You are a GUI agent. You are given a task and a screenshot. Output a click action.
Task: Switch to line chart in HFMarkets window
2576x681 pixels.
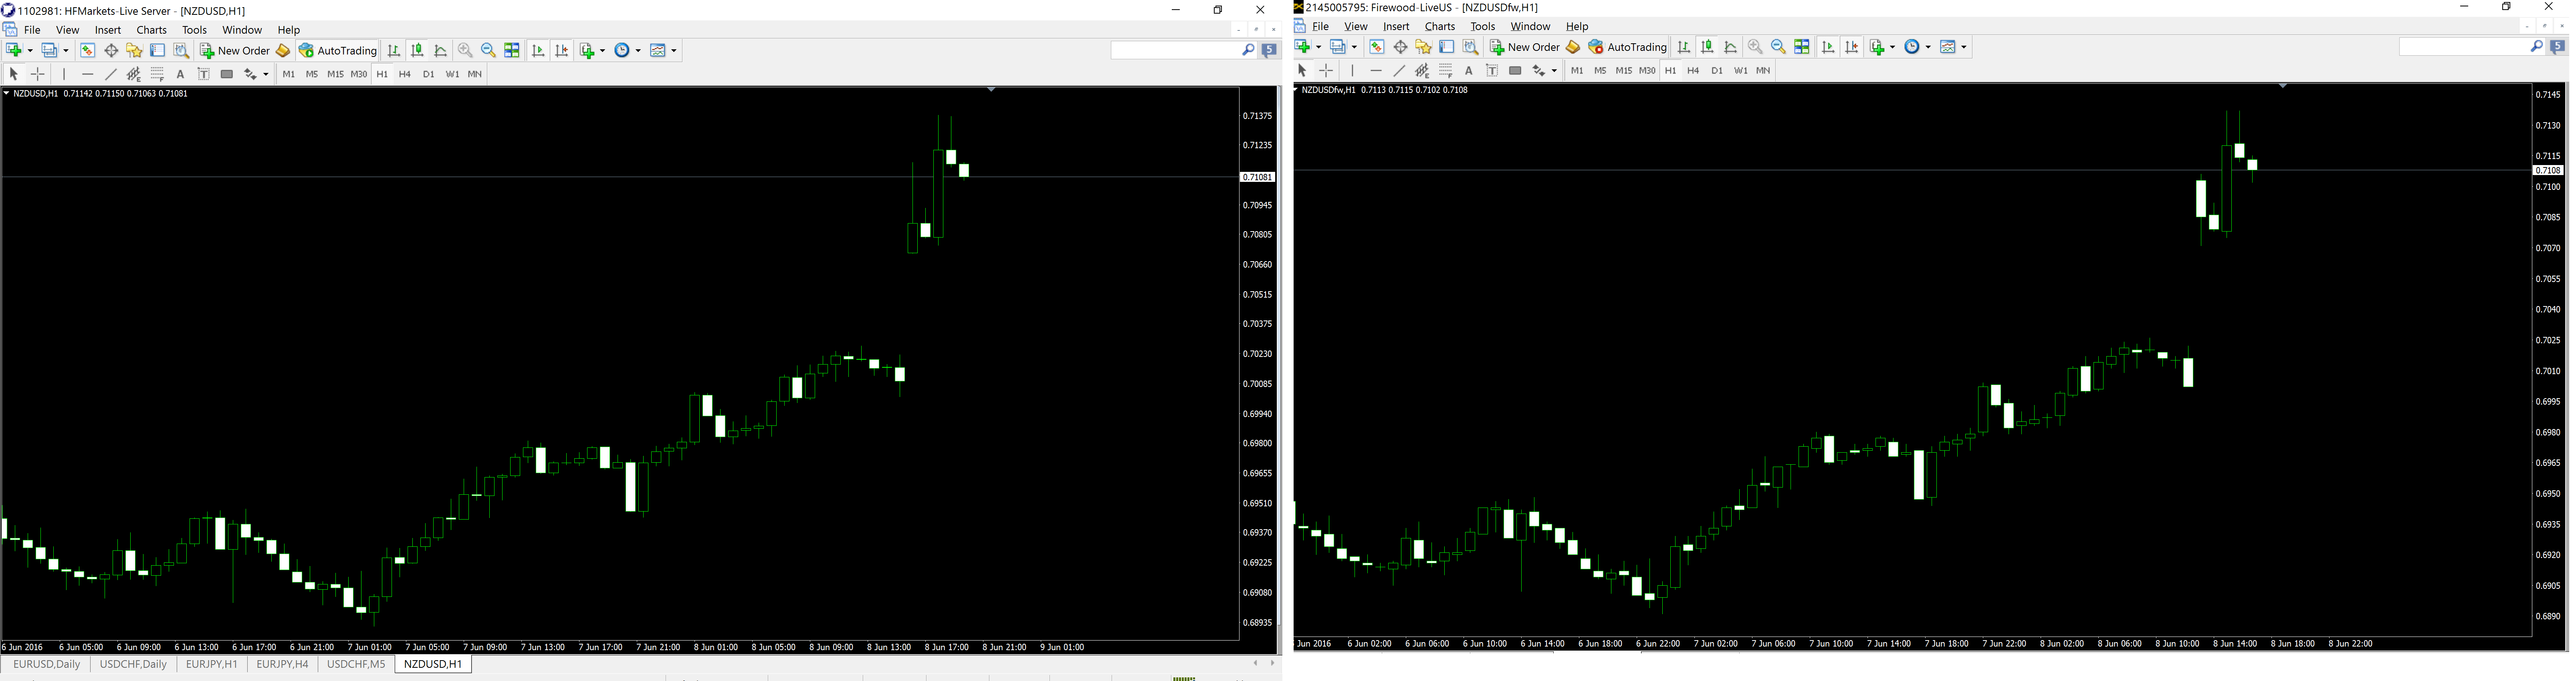[x=441, y=50]
